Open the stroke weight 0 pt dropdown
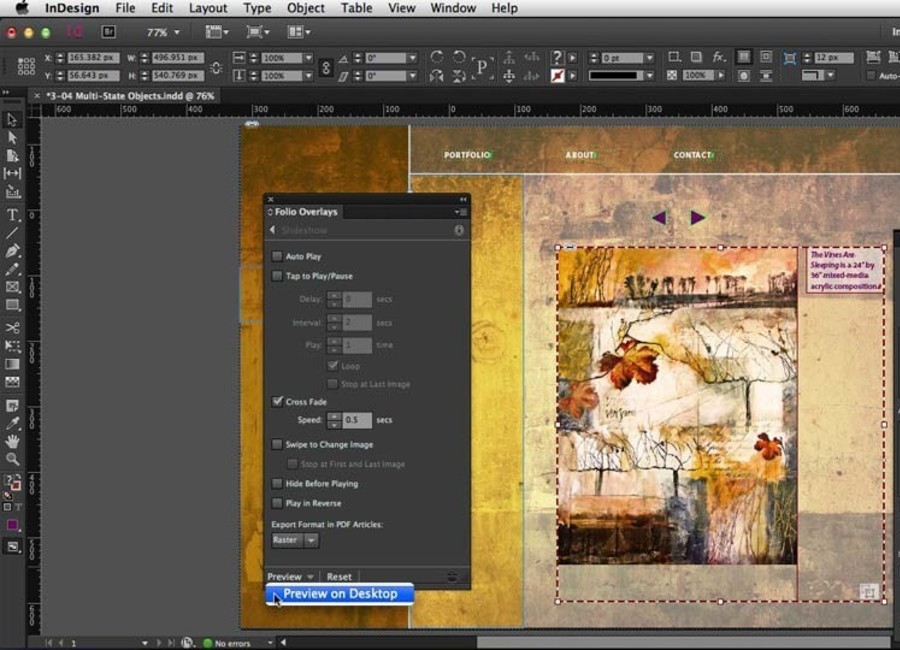 (649, 58)
